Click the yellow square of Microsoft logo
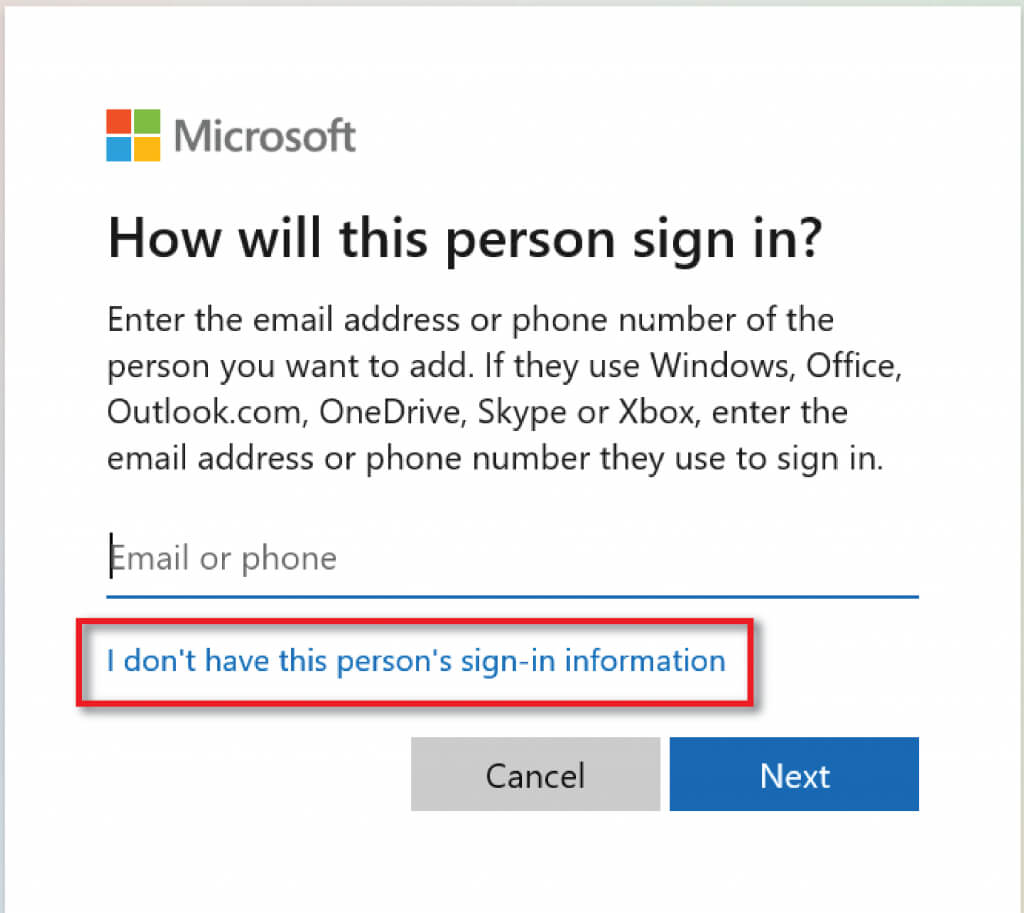 pos(147,148)
